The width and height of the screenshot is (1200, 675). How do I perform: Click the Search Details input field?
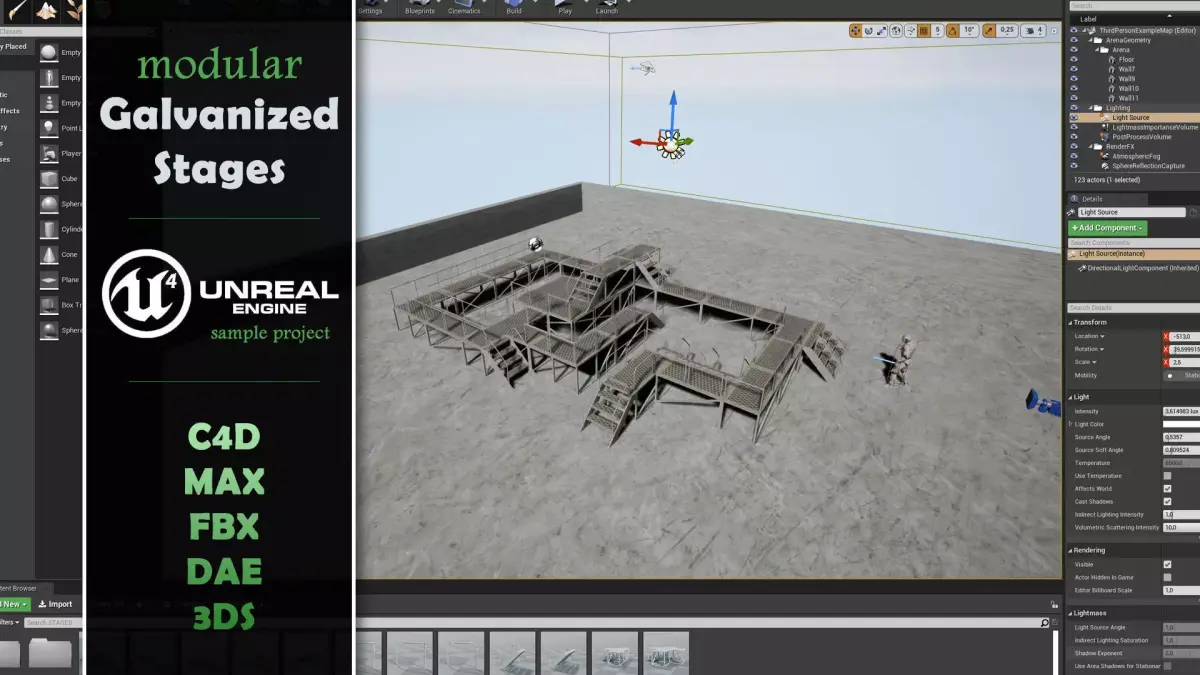[x=1134, y=308]
